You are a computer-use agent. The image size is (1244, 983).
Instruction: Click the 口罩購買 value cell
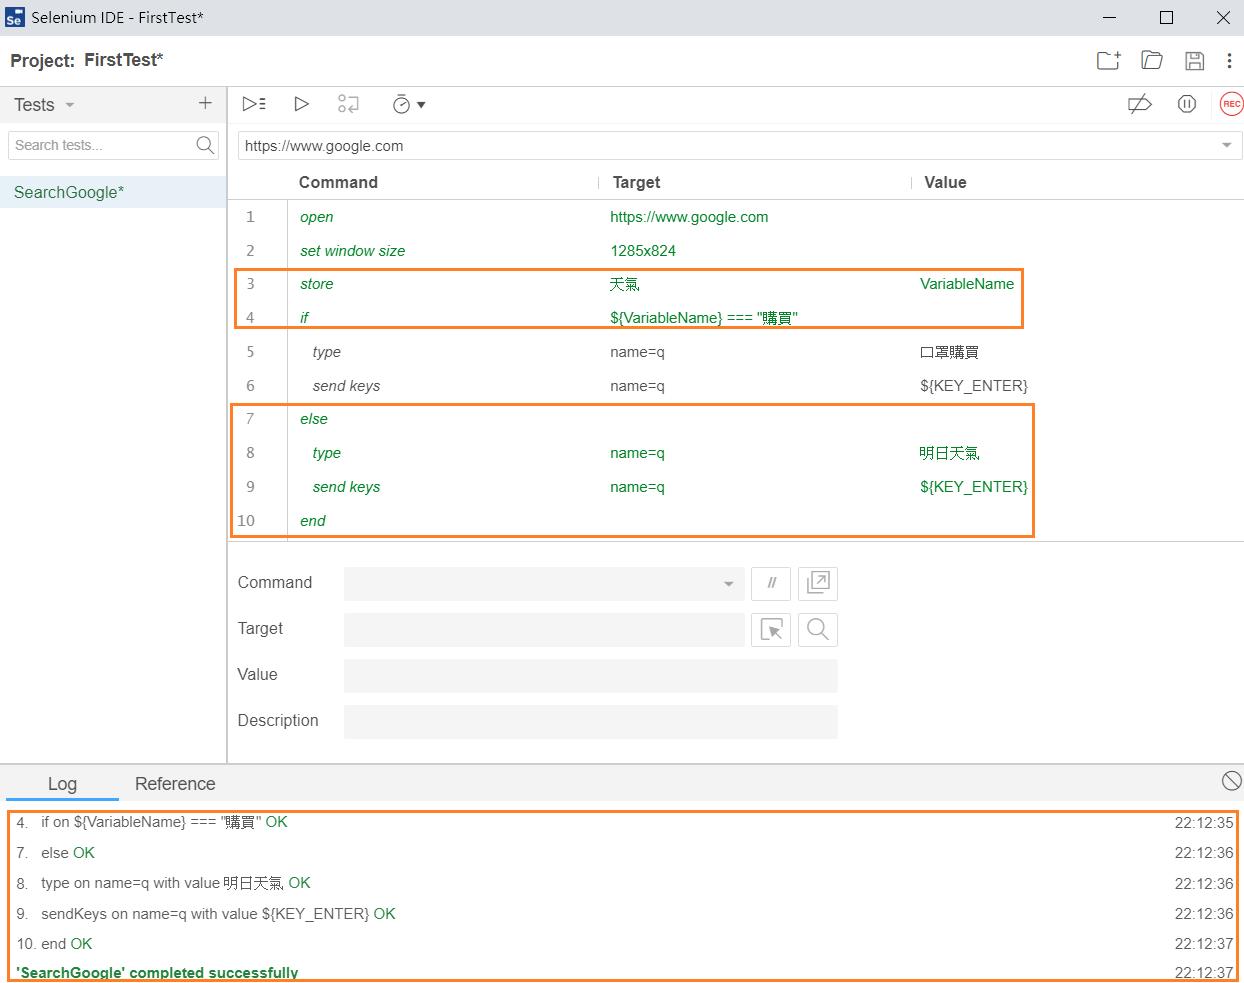click(x=949, y=352)
